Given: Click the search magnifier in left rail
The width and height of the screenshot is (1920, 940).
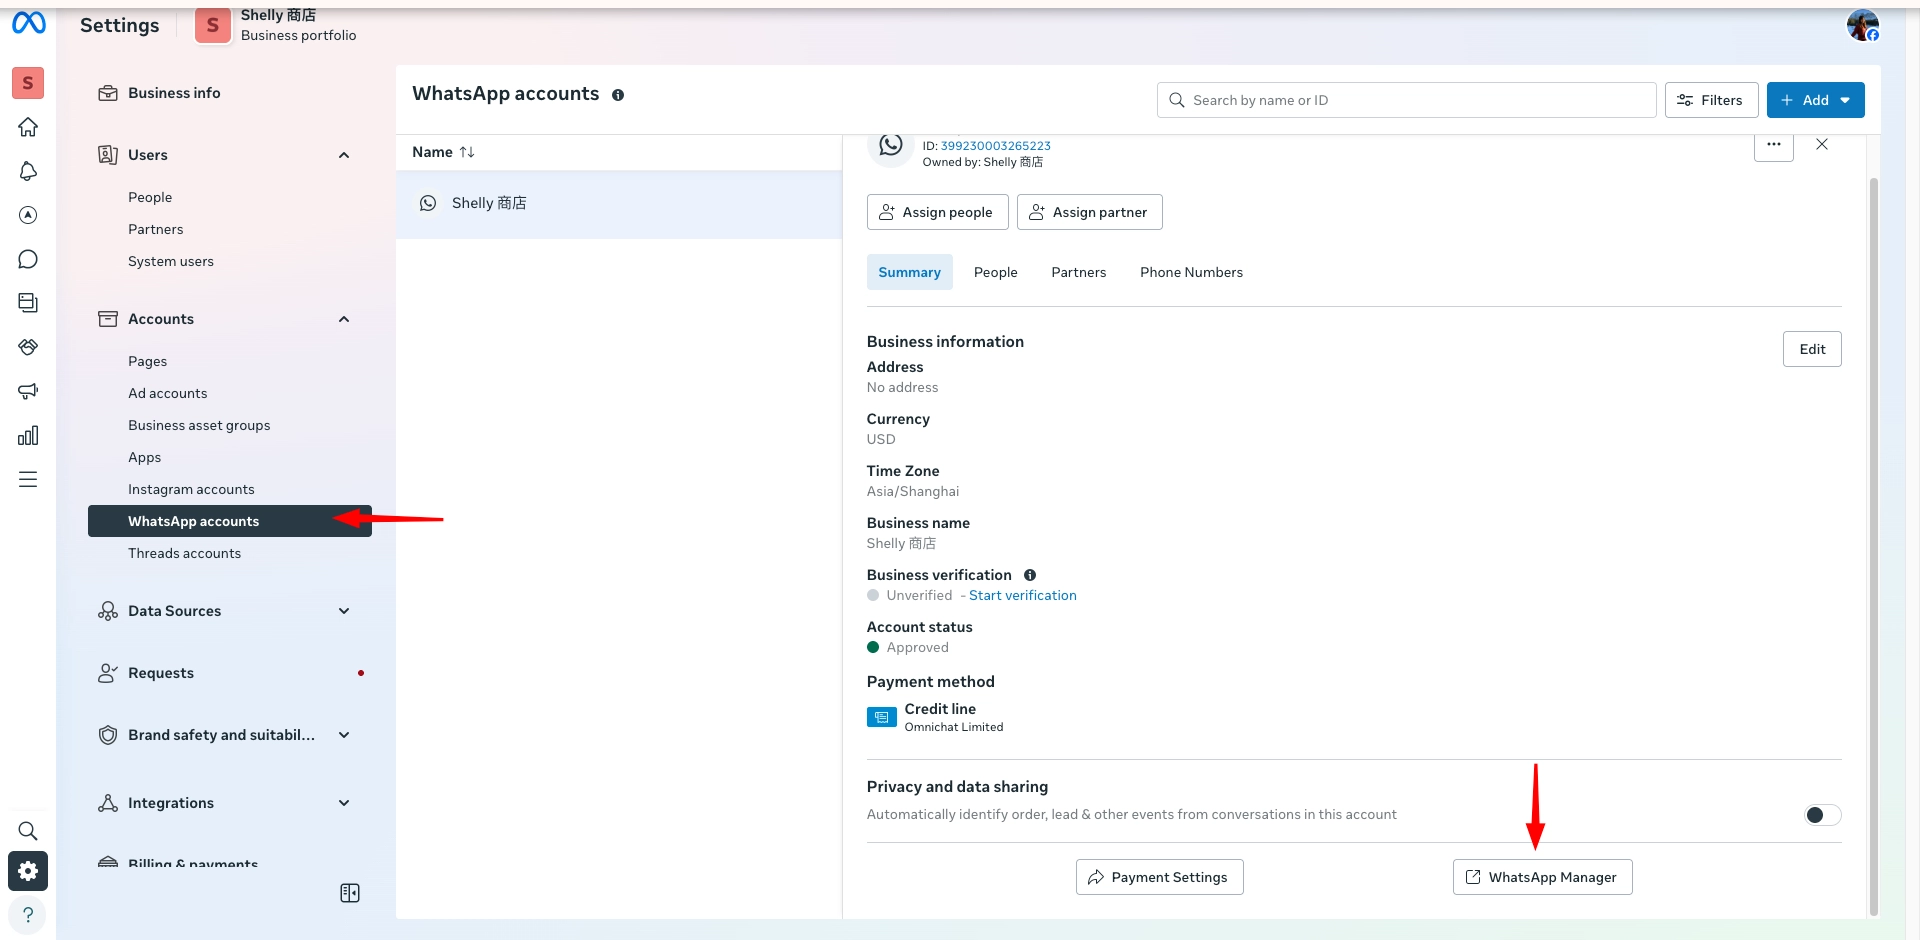Looking at the screenshot, I should click(x=28, y=831).
